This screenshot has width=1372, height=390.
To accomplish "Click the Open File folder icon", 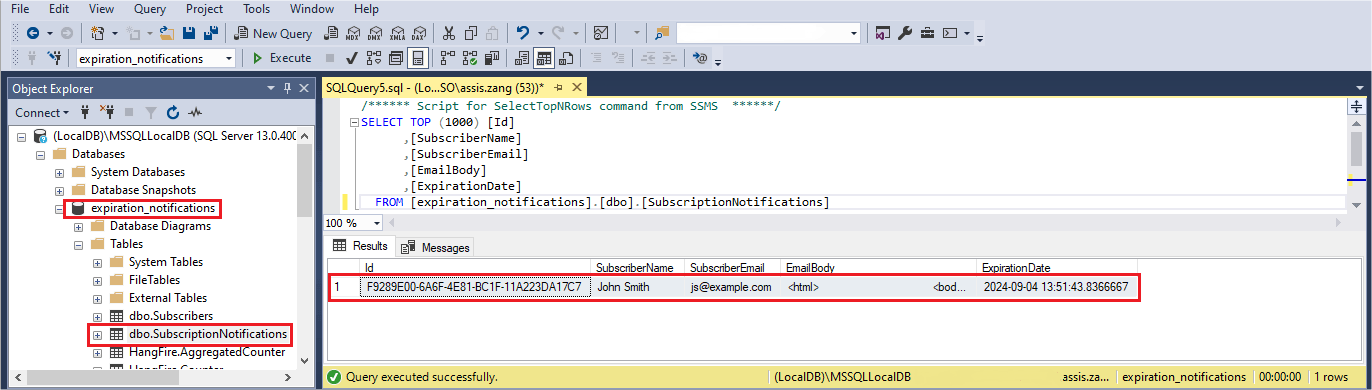I will 167,33.
